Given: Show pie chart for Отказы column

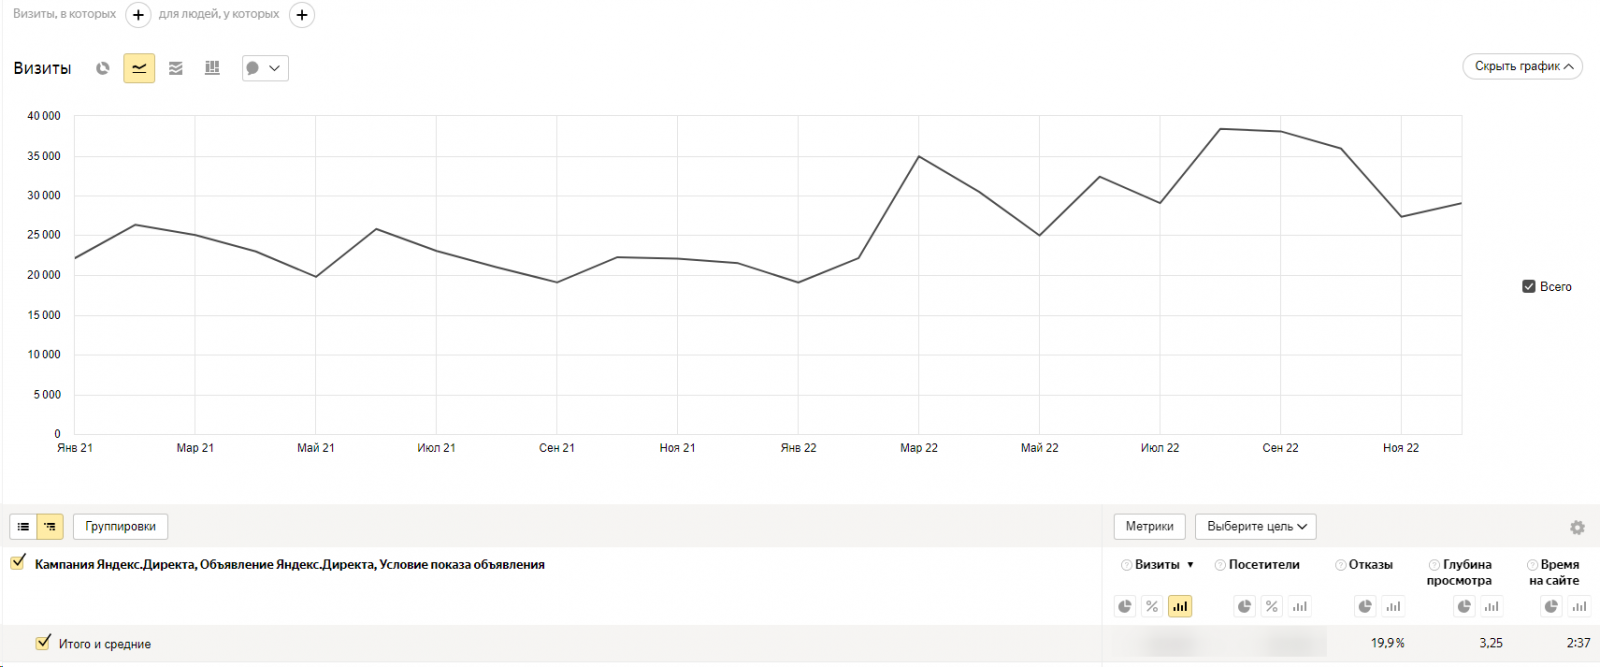Looking at the screenshot, I should [1365, 606].
